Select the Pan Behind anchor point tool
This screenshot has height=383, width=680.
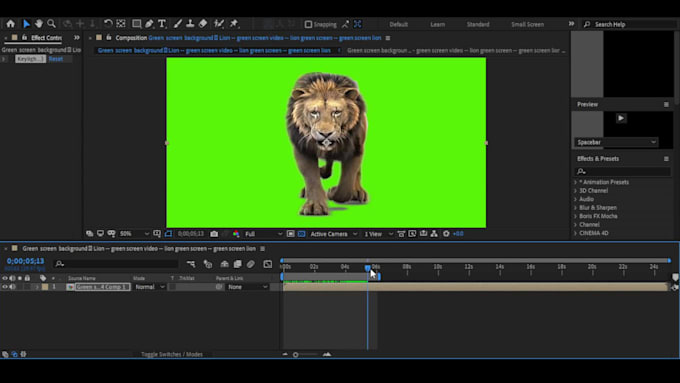[x=121, y=24]
